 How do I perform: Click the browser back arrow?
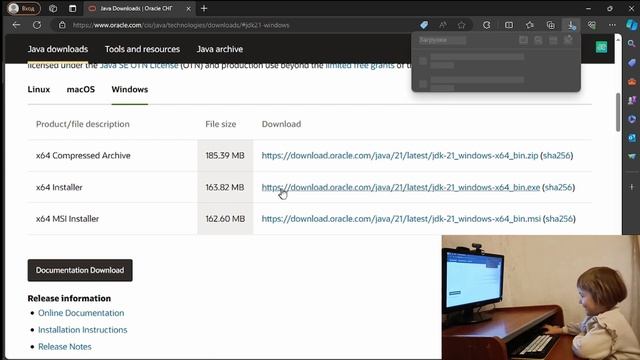(x=16, y=25)
